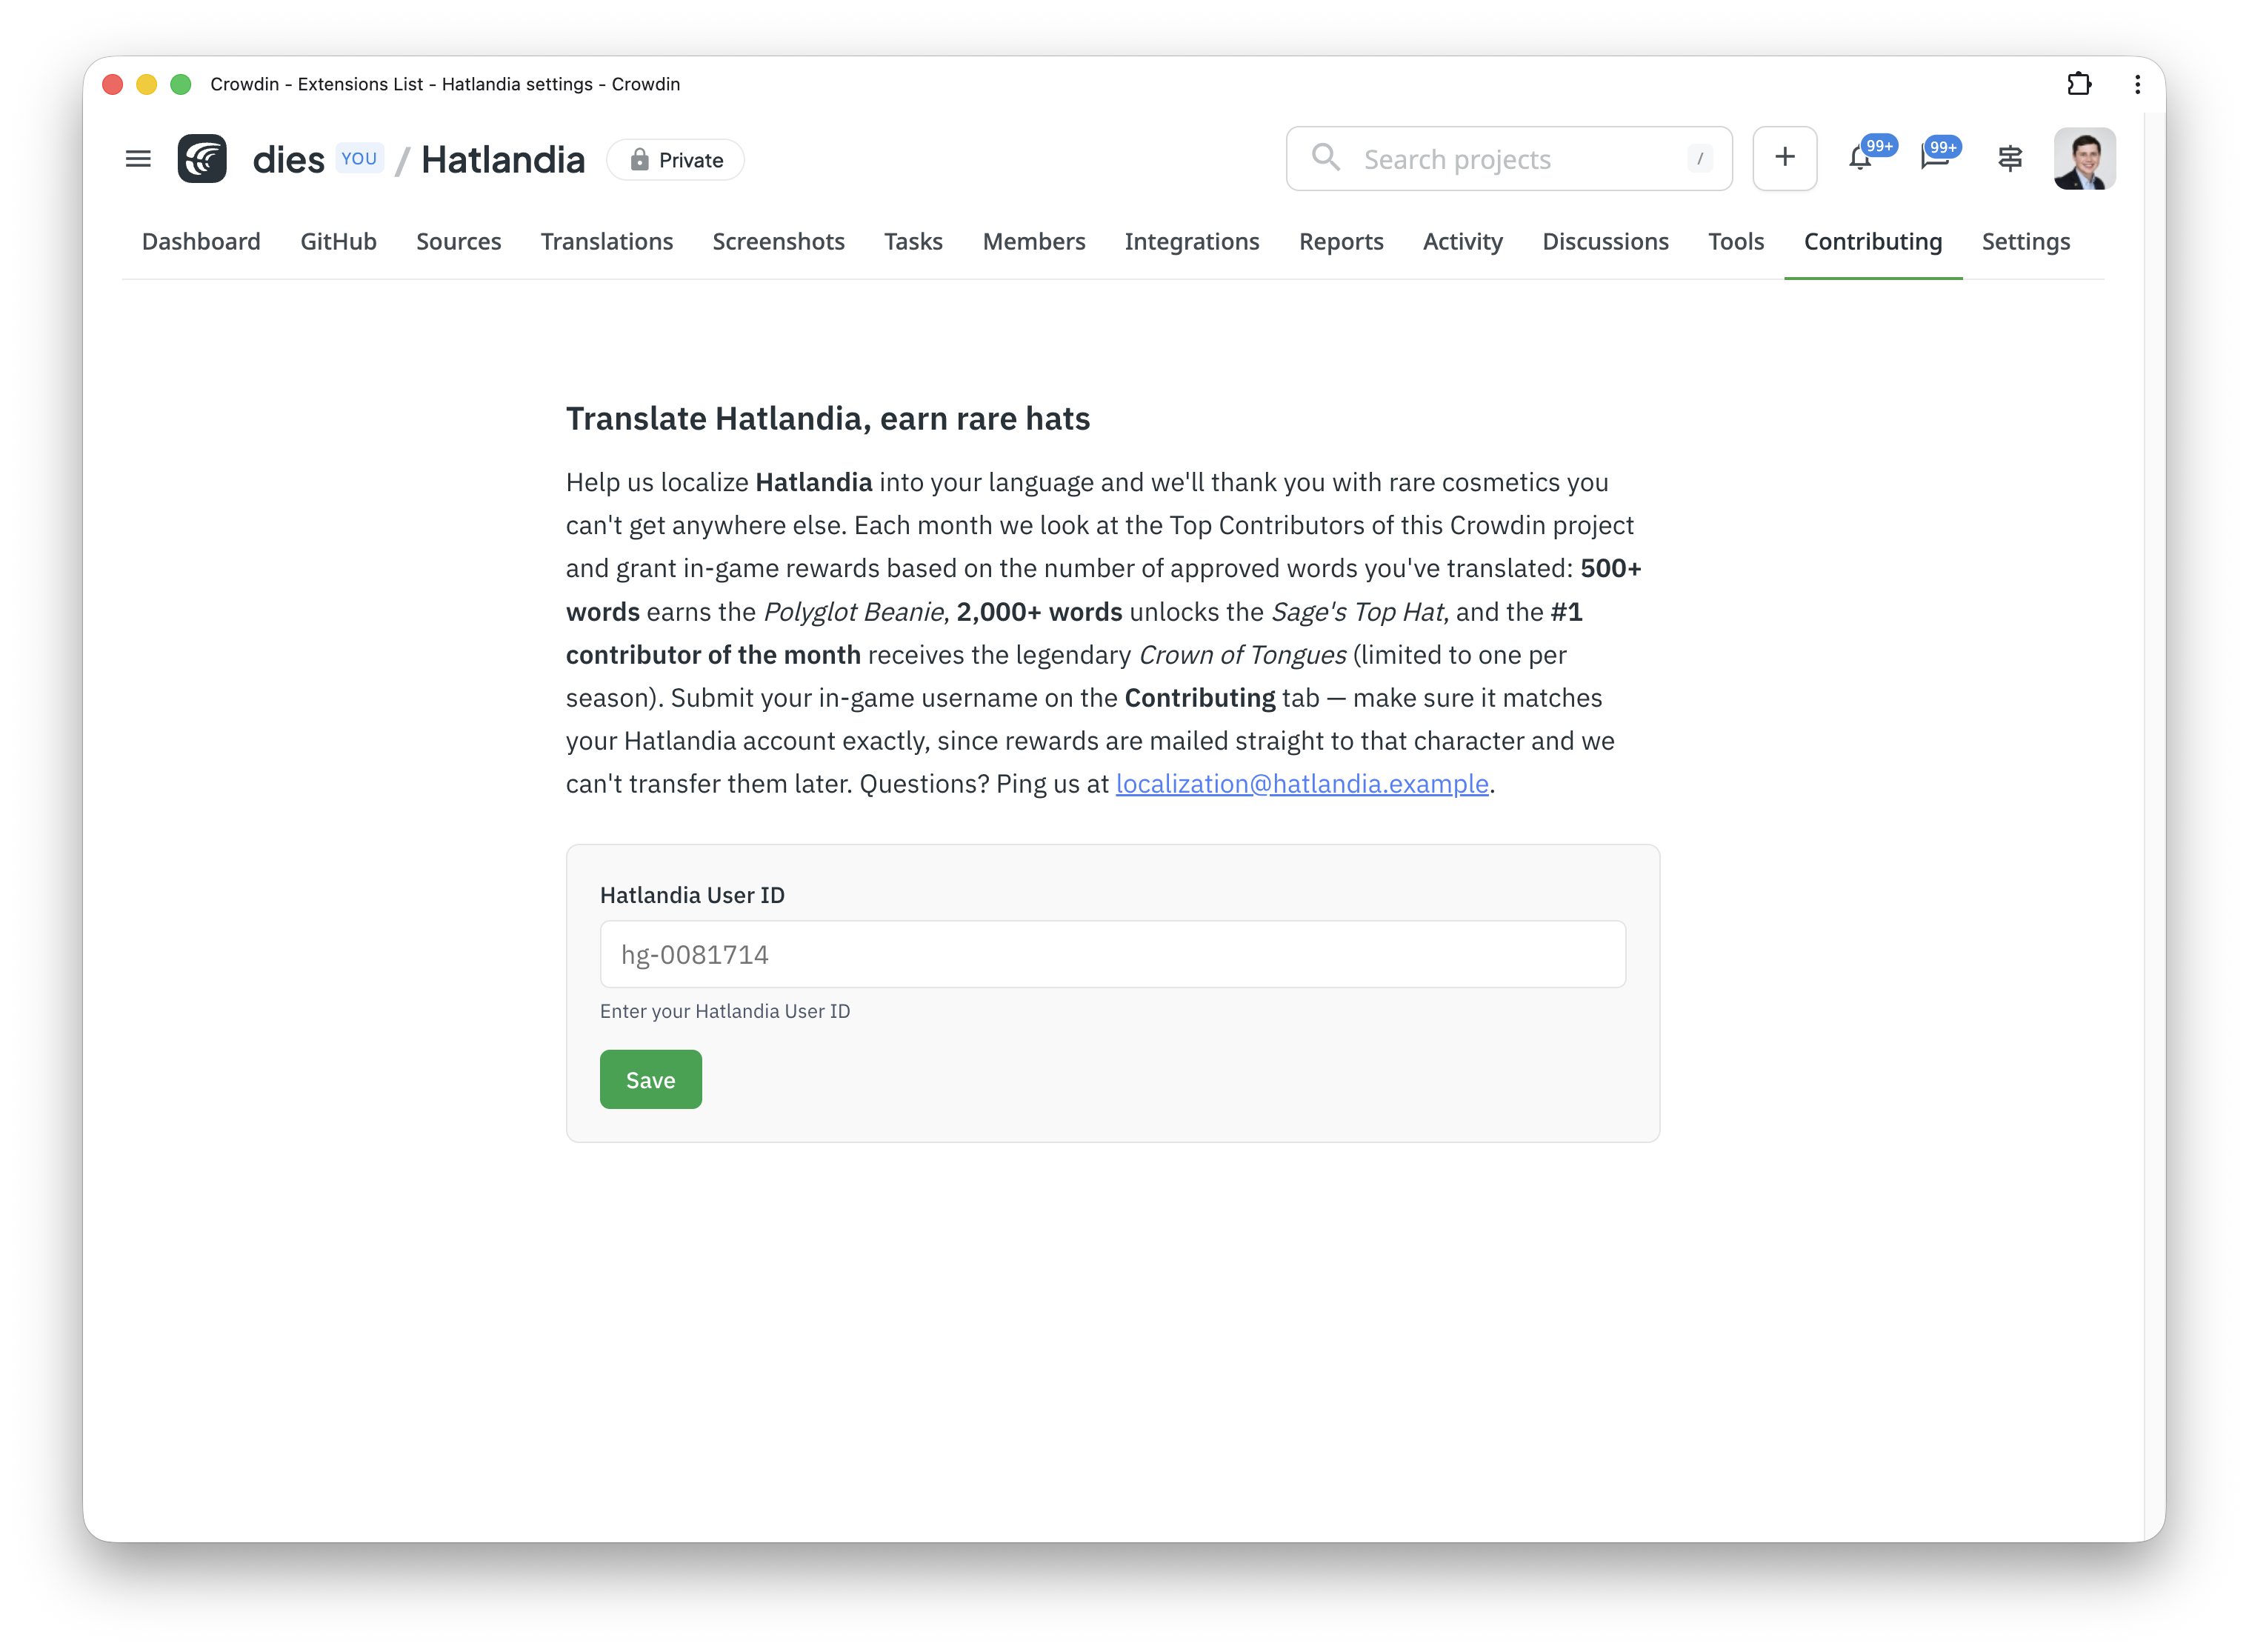The width and height of the screenshot is (2249, 1652).
Task: Open the hamburger navigation menu
Action: (138, 159)
